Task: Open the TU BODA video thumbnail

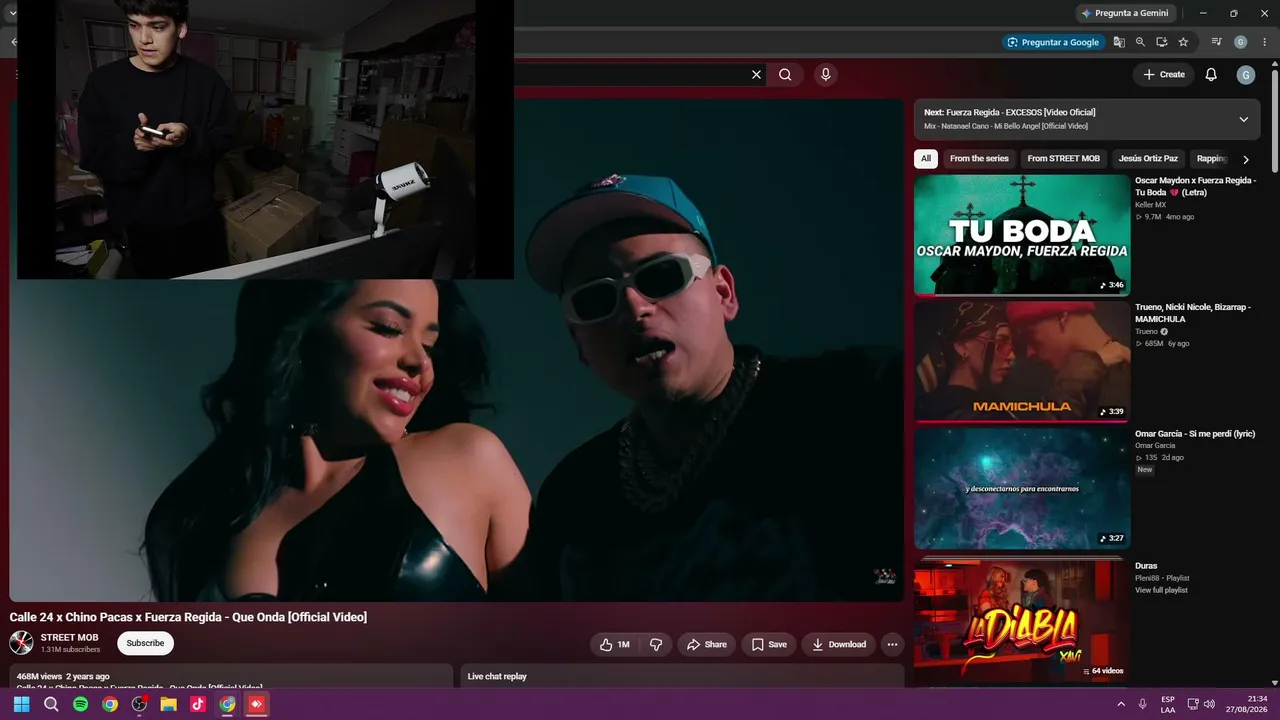Action: point(1022,235)
